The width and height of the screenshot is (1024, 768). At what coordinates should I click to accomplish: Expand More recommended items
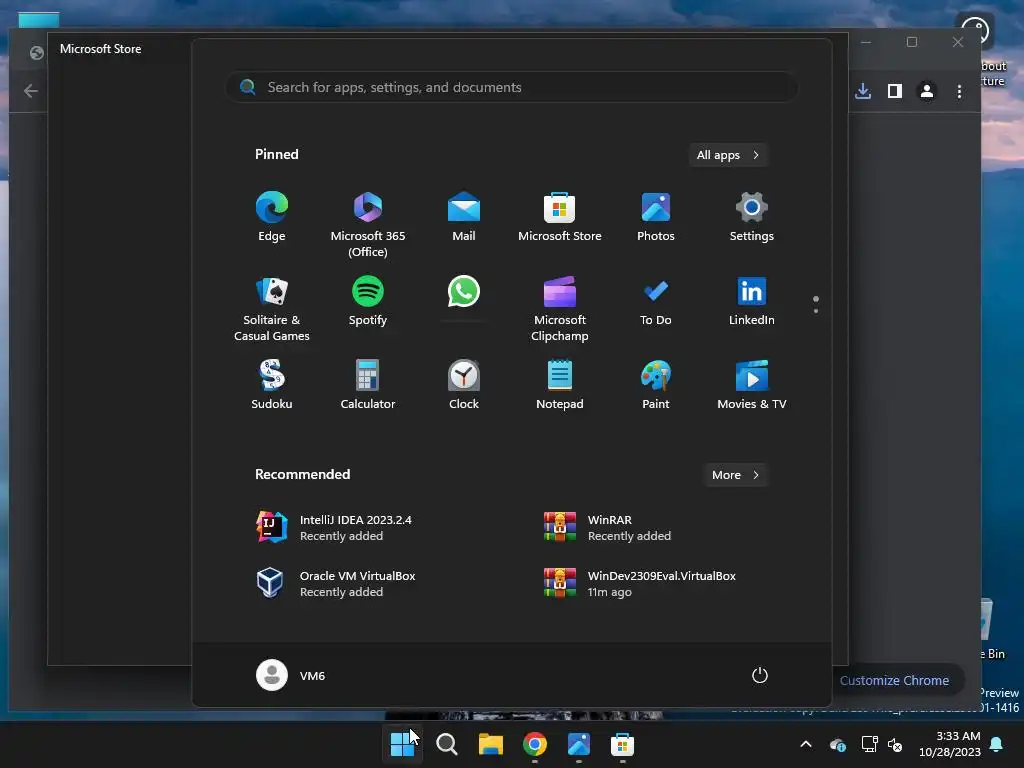pos(735,475)
